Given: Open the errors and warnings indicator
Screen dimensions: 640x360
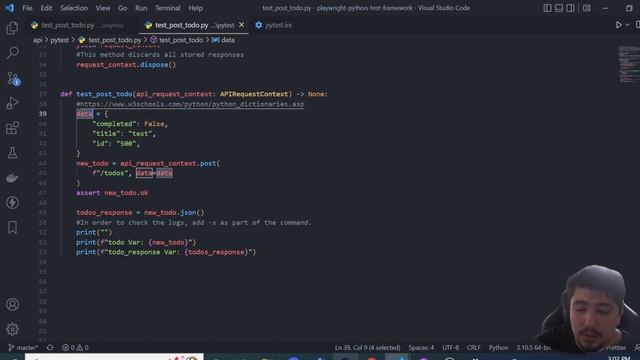Looking at the screenshot, I should coord(75,348).
